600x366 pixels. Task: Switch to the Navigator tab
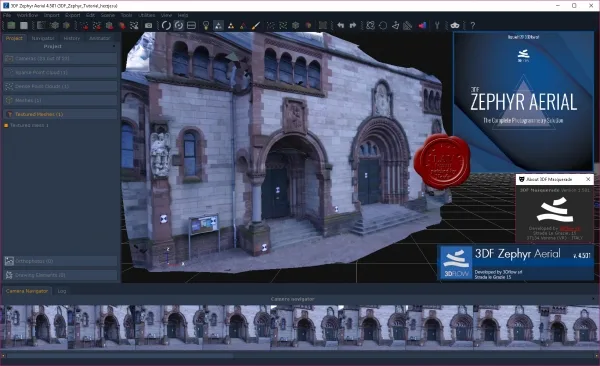(43, 38)
